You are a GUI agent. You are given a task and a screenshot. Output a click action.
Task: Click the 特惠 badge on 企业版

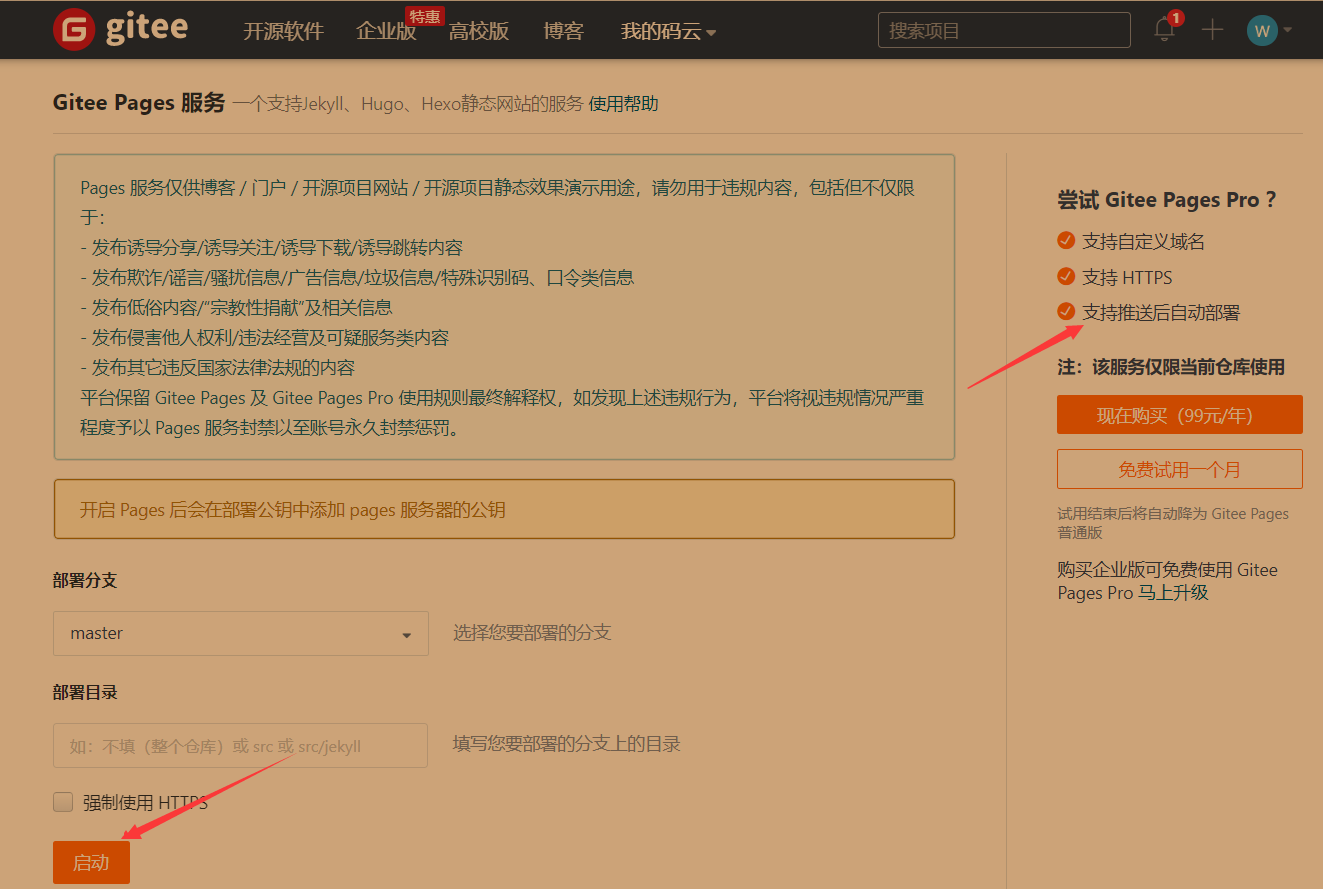click(x=424, y=16)
